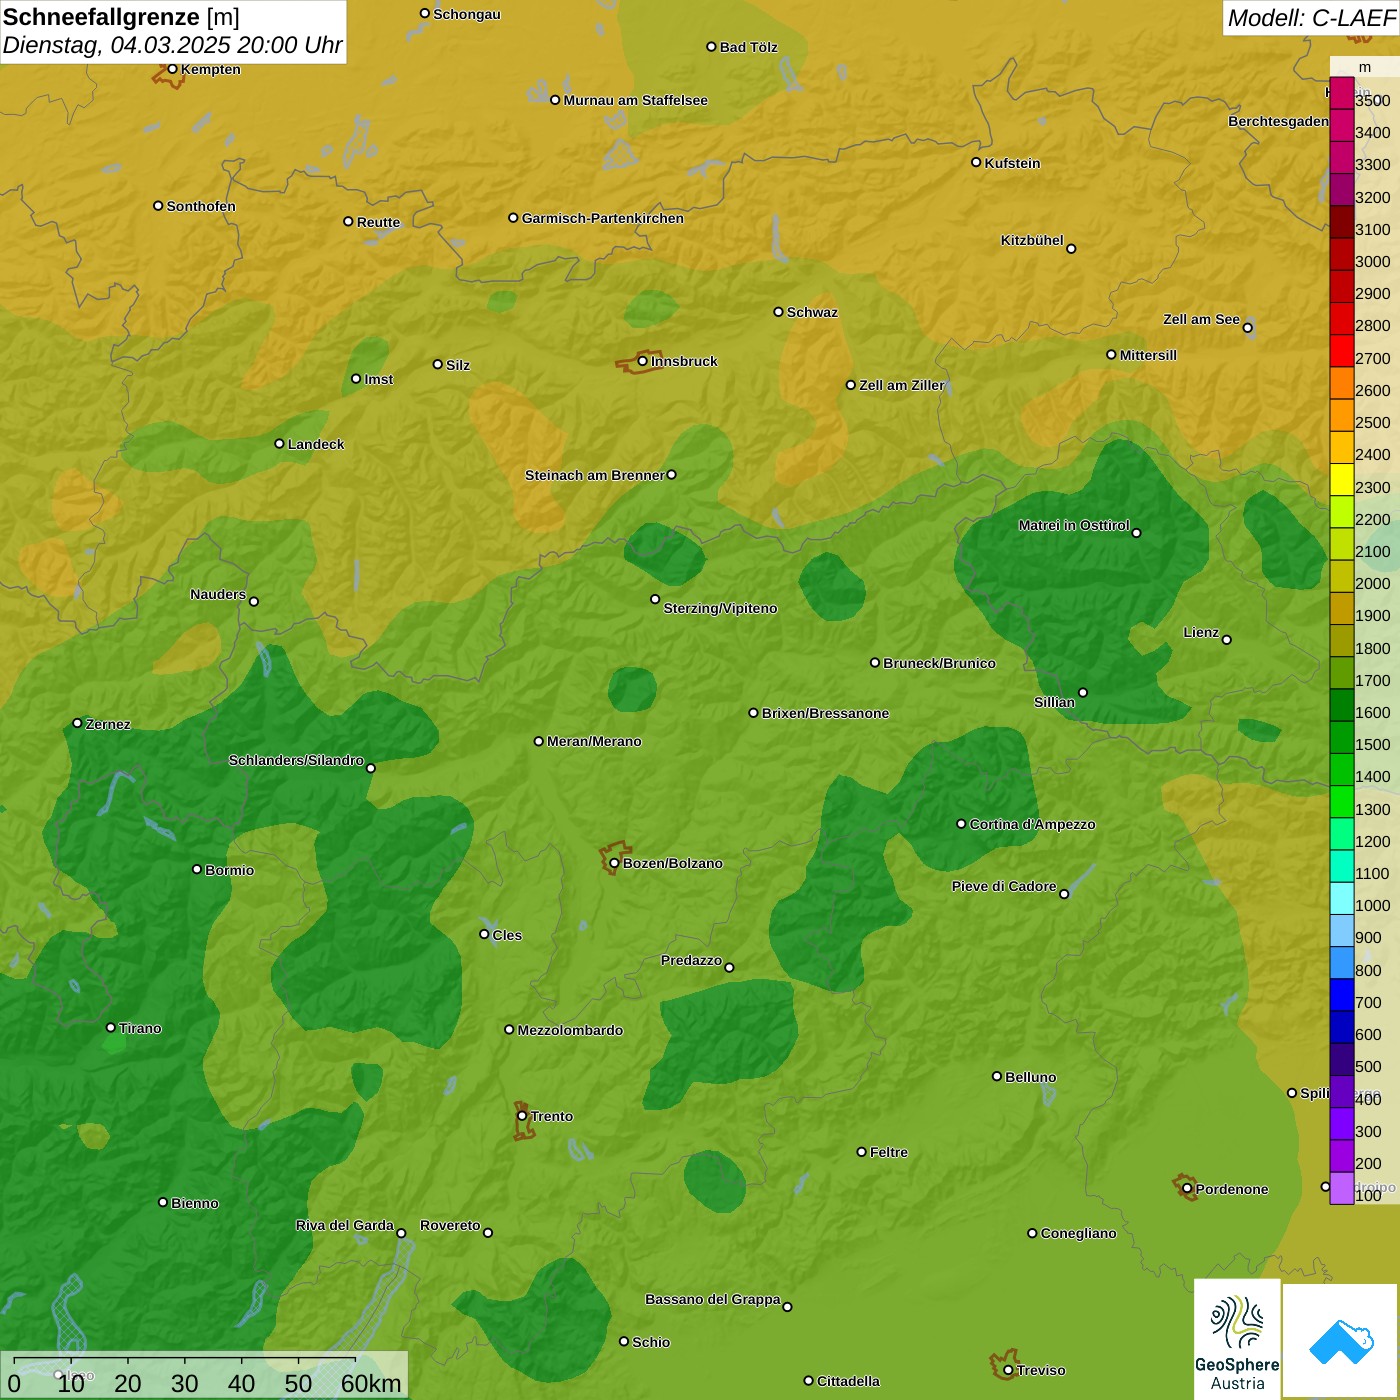The width and height of the screenshot is (1400, 1400).
Task: Click the Schongau marker dot
Action: [424, 14]
